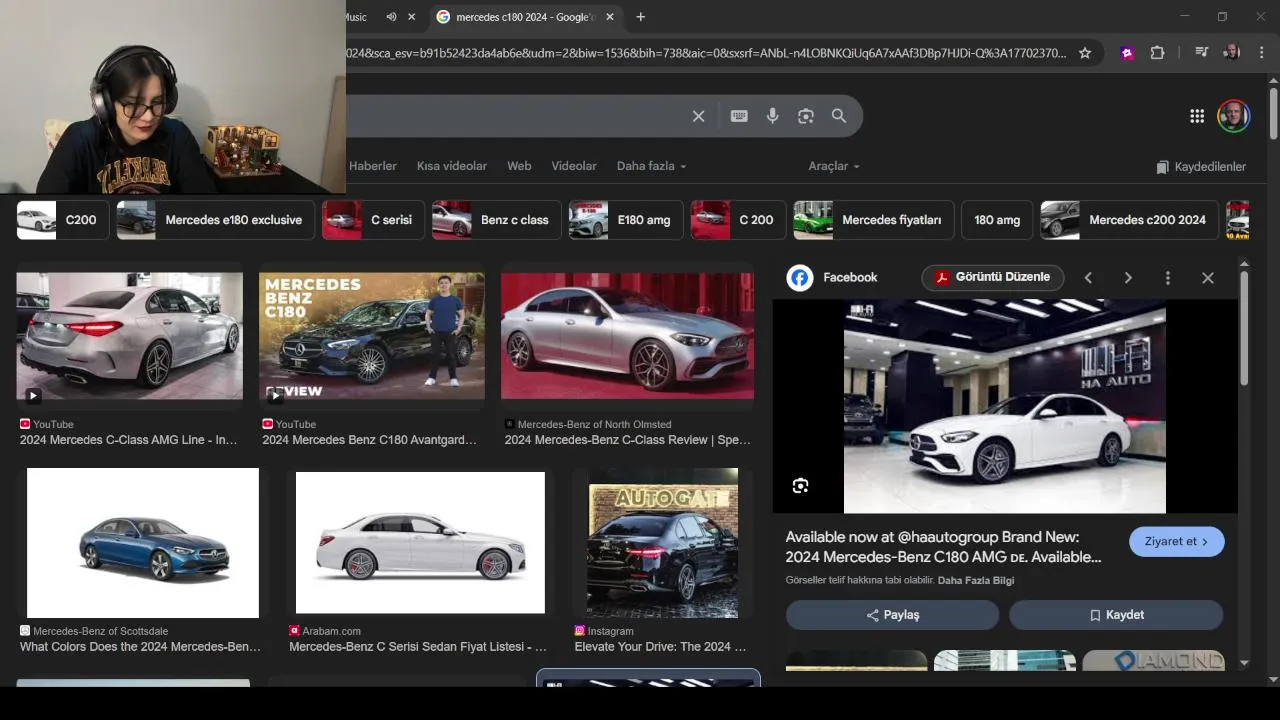Screen dimensions: 1280x720
Task: Open 2024 Mercedes C-Class AMG Line thumbnail
Action: click(x=129, y=336)
